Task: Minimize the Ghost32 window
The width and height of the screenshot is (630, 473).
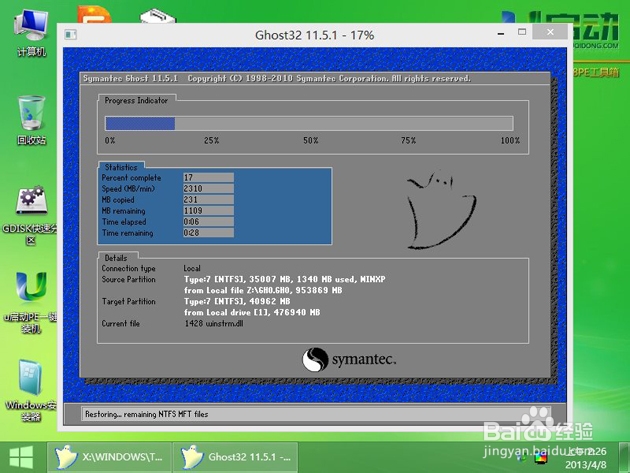Action: pos(501,34)
